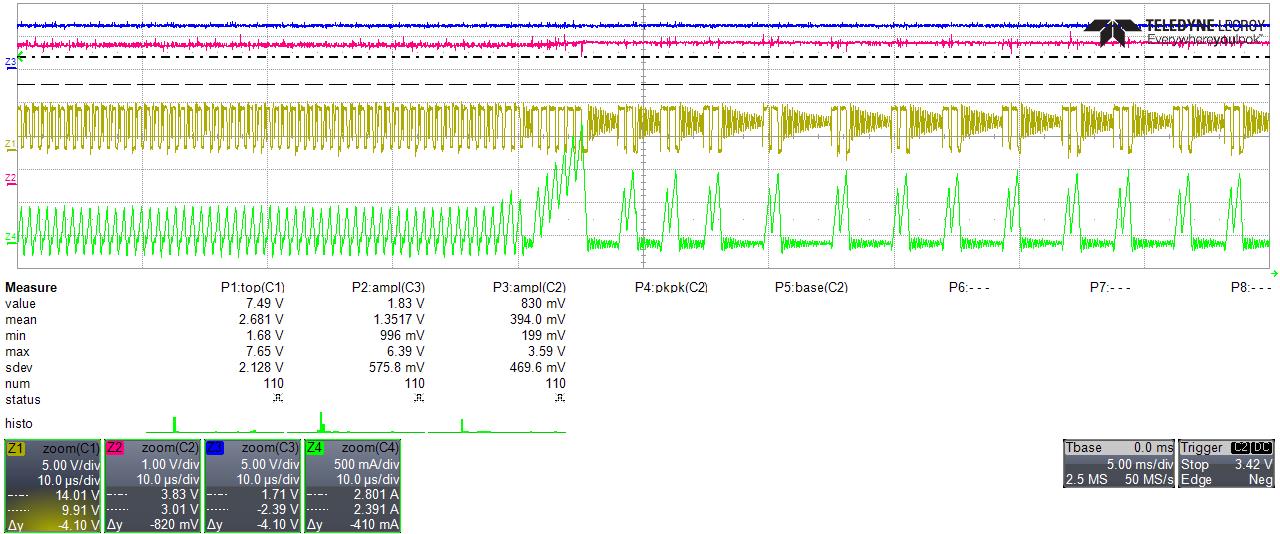Open the Z4 zoom(C4) descriptor box
This screenshot has width=1280, height=534.
[353, 486]
